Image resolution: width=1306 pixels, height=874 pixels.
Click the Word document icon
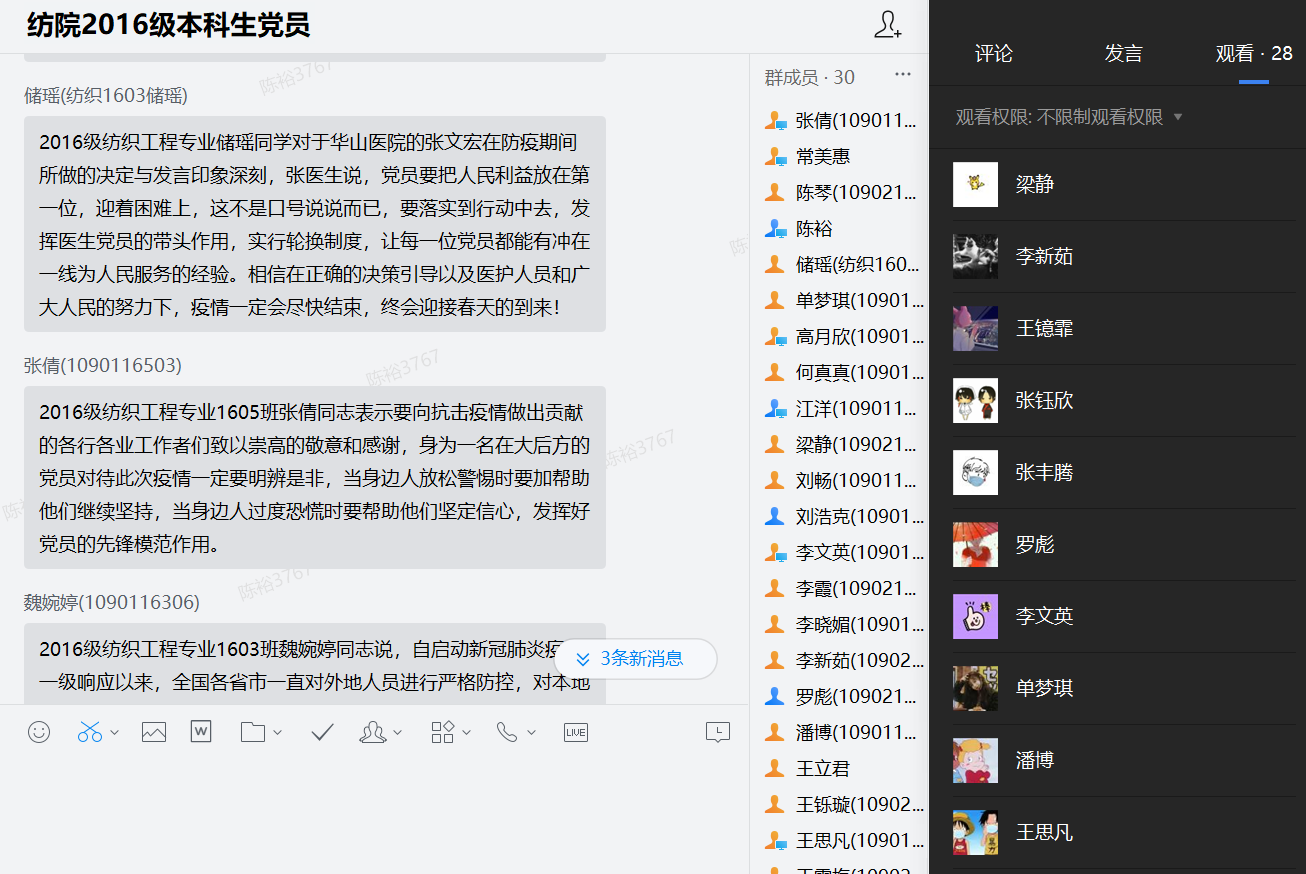point(201,732)
